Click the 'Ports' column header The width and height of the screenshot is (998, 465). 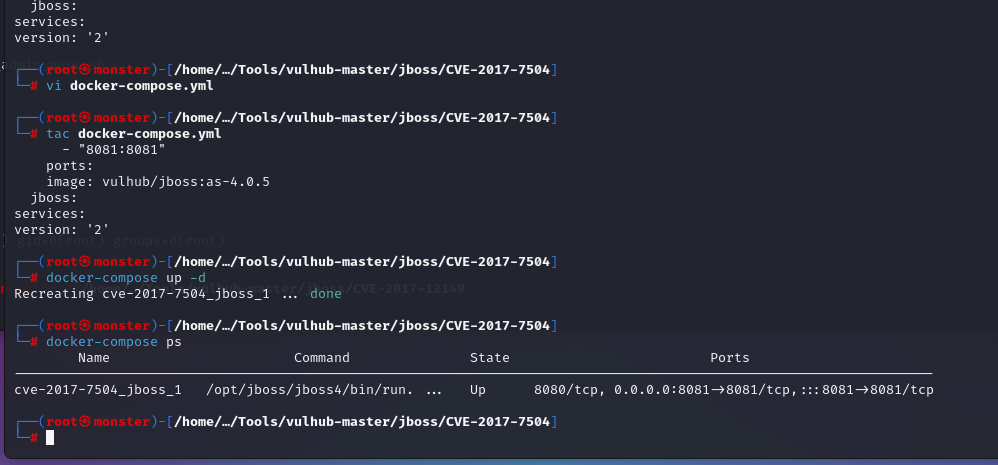click(729, 357)
